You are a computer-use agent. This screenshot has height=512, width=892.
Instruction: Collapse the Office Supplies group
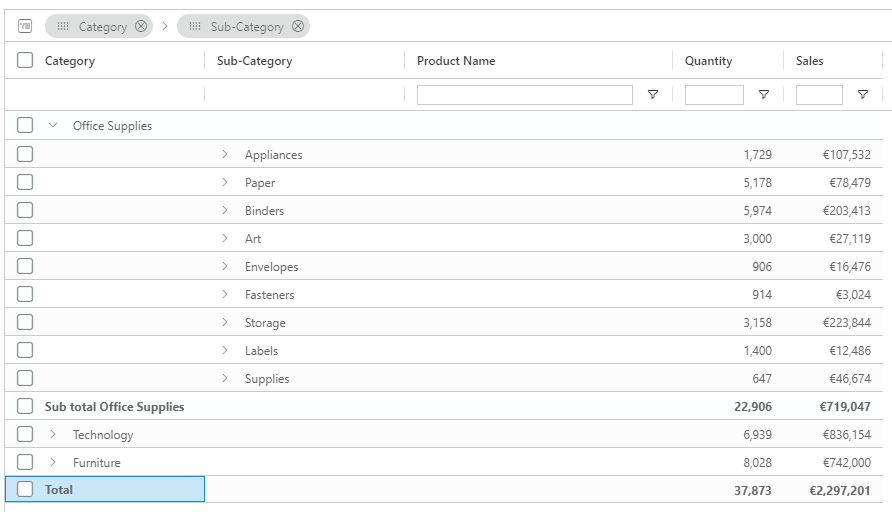click(53, 126)
